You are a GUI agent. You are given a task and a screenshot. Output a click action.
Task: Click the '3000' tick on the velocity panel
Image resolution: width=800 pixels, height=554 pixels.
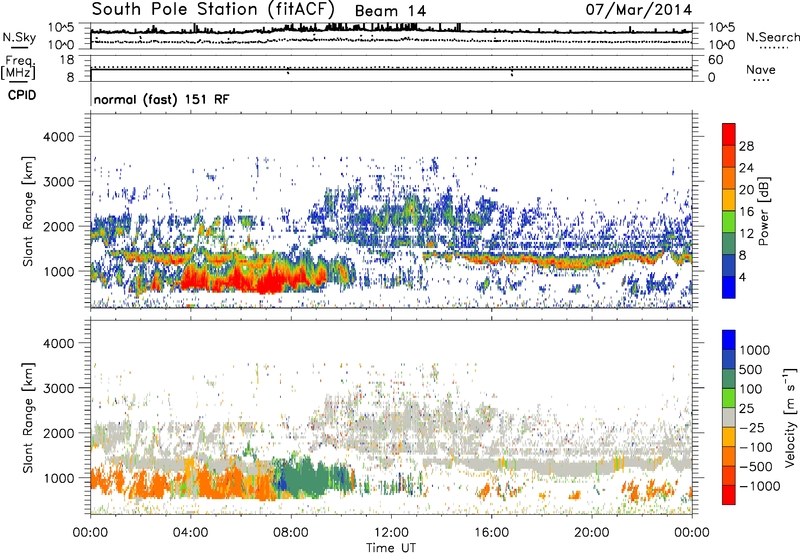pos(58,388)
